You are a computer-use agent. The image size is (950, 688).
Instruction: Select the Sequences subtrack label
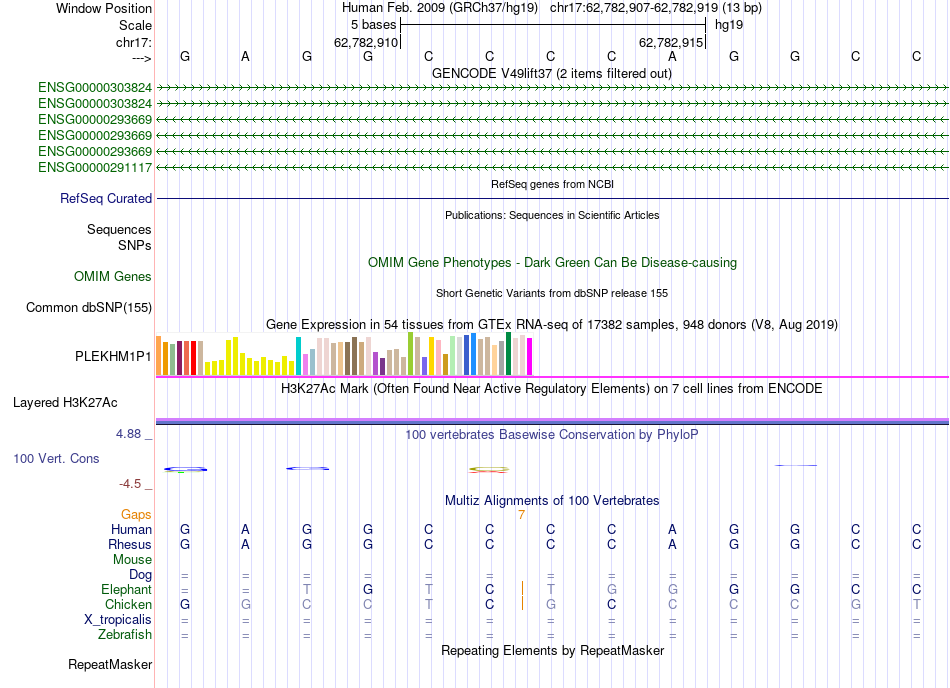[x=119, y=230]
